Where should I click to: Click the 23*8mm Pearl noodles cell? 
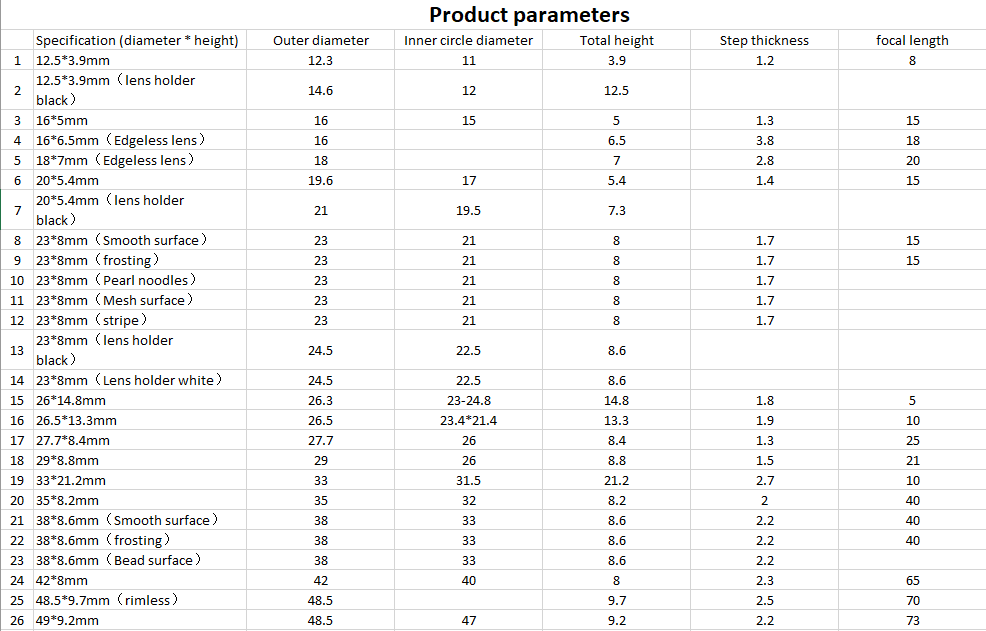pos(140,280)
